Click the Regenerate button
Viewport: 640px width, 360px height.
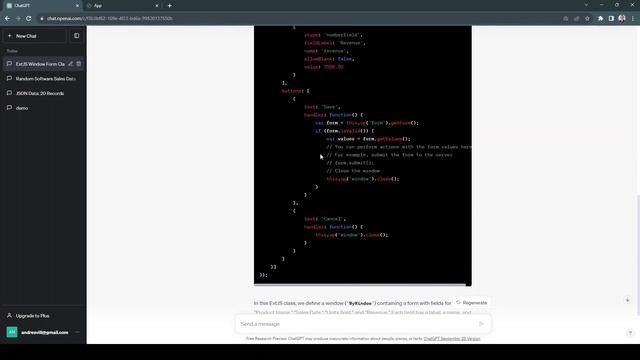(x=472, y=303)
